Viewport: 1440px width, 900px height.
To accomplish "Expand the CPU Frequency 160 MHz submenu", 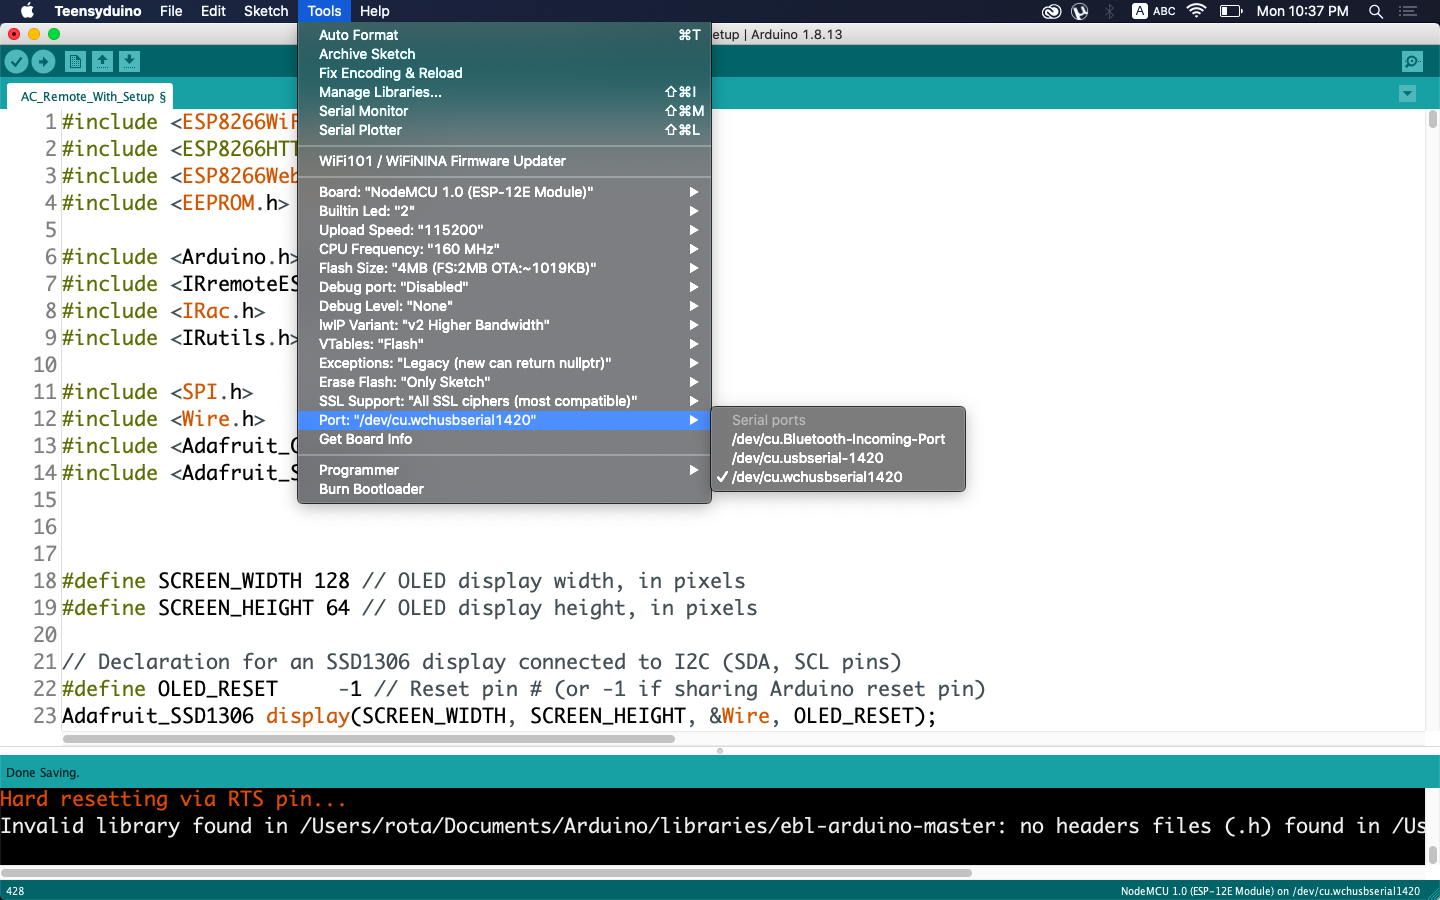I will pos(504,249).
